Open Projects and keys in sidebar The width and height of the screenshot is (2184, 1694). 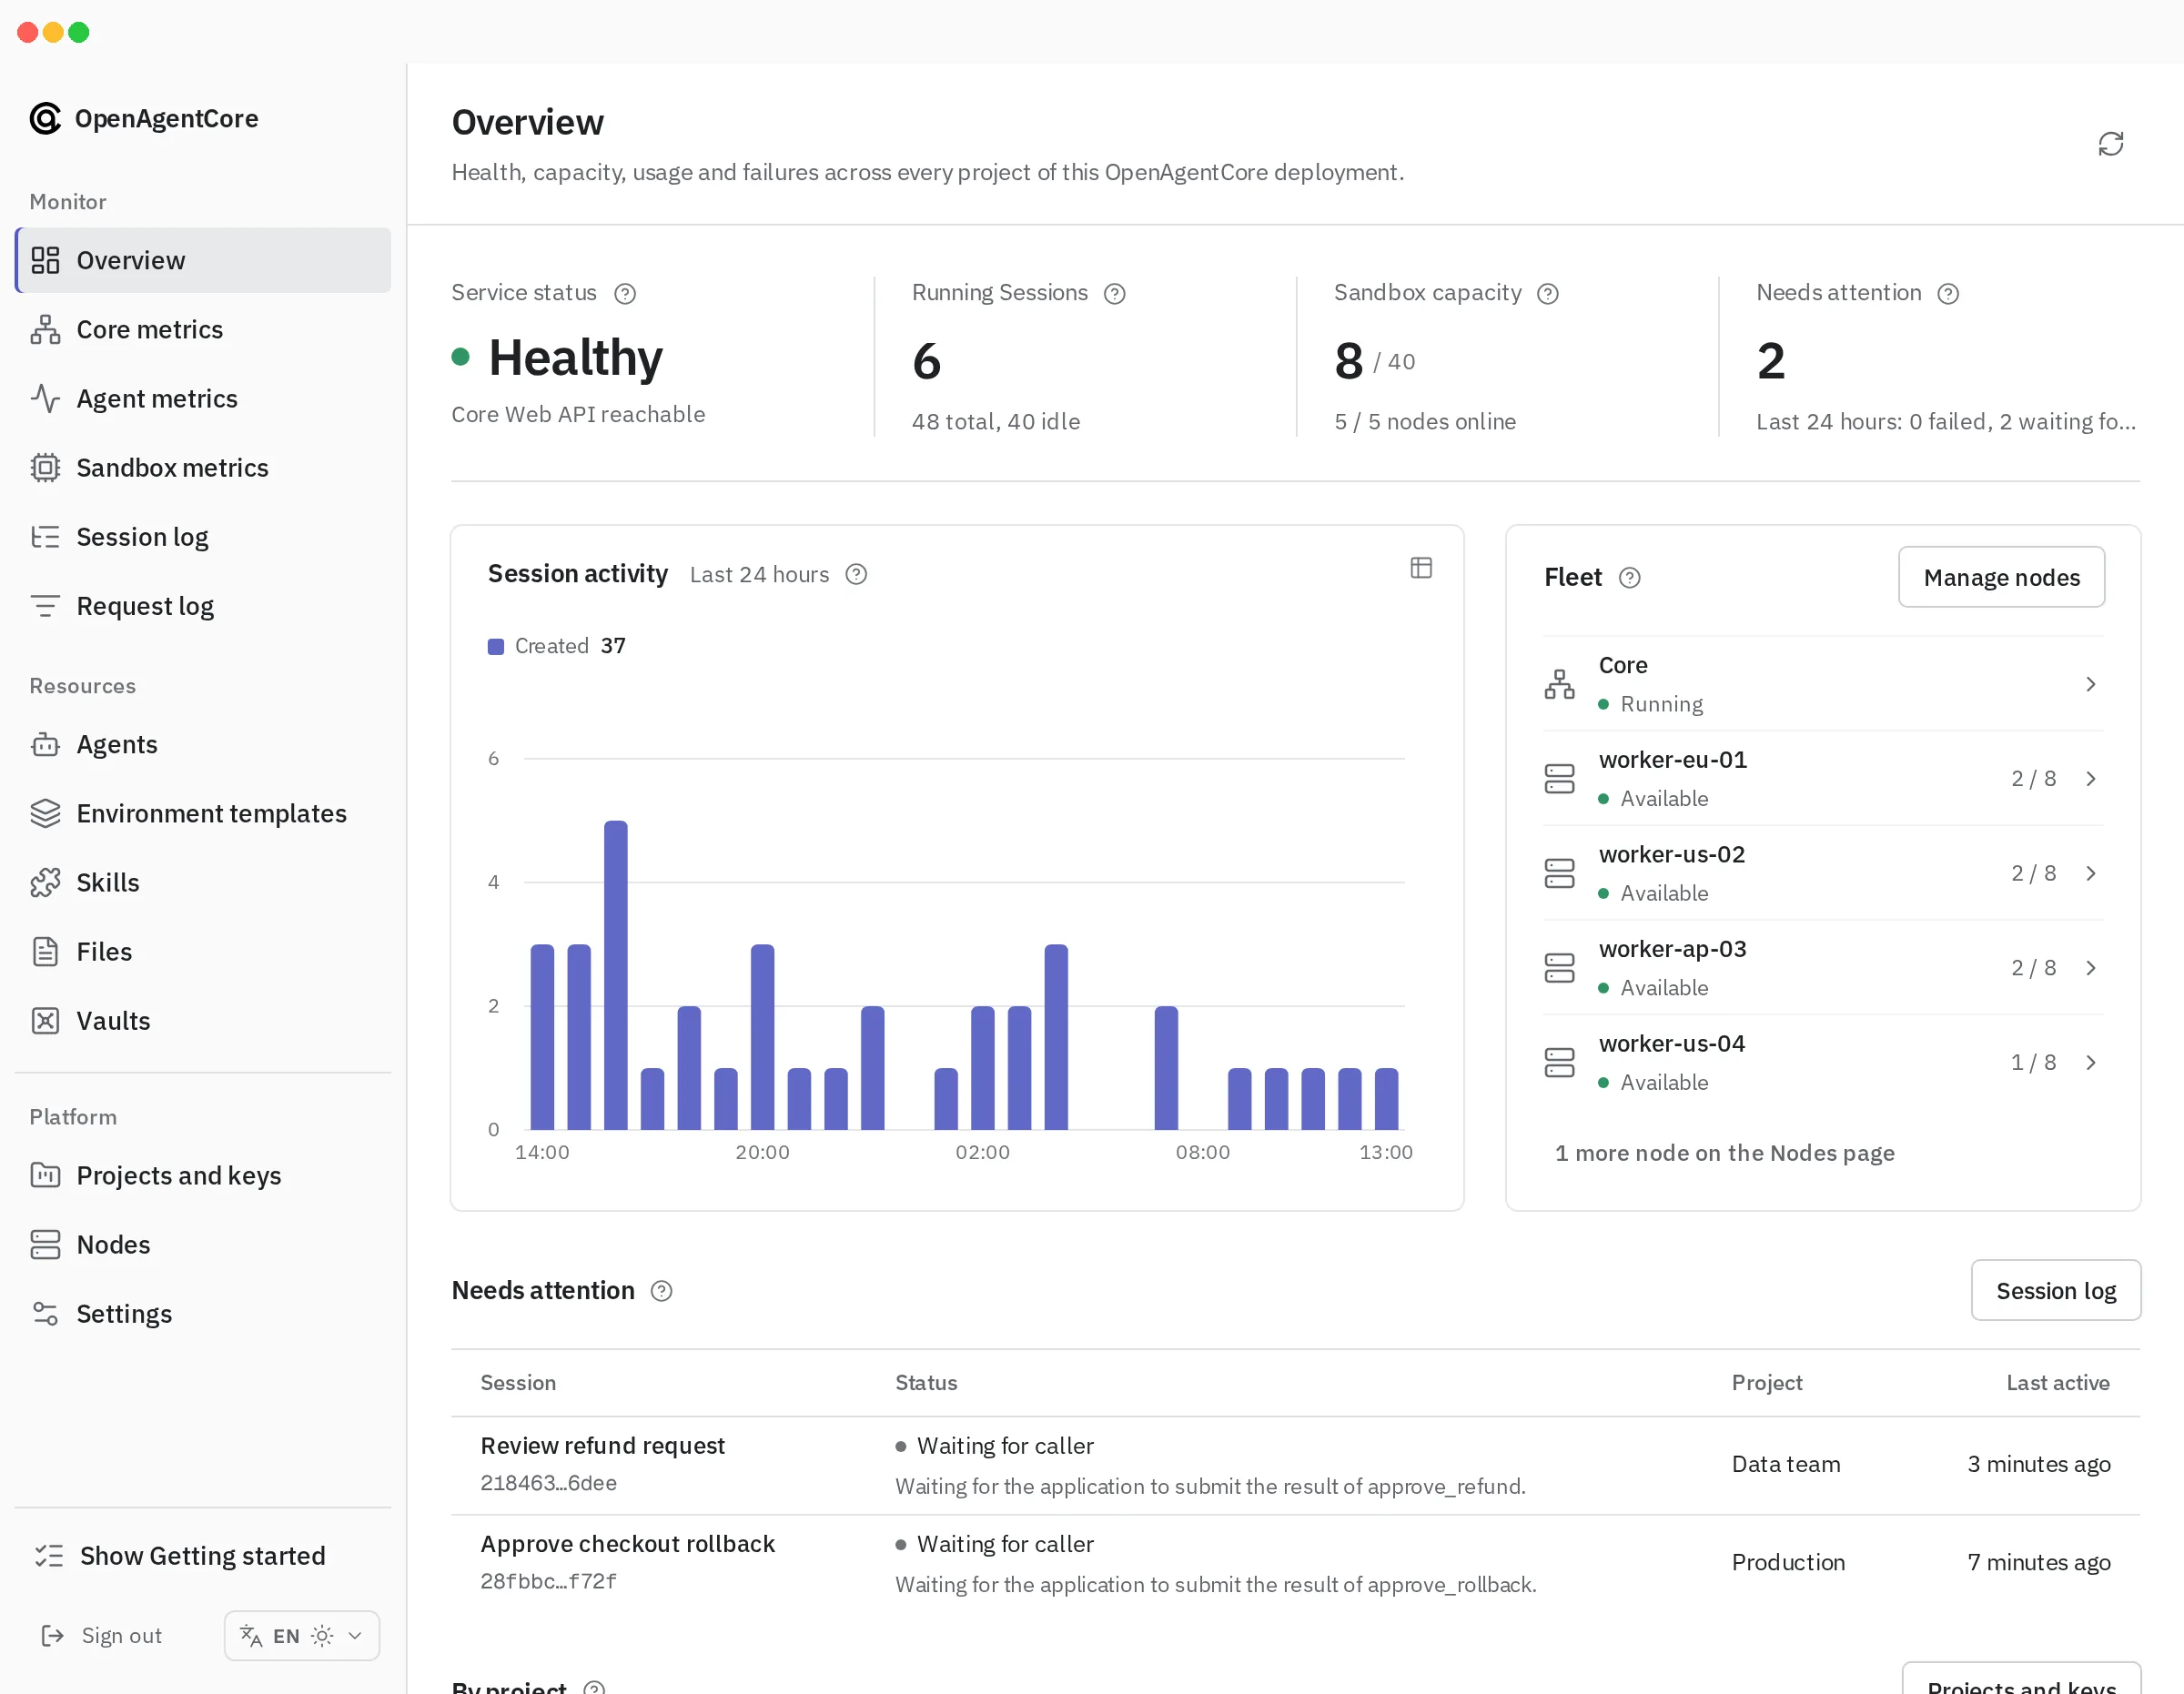pos(203,1175)
